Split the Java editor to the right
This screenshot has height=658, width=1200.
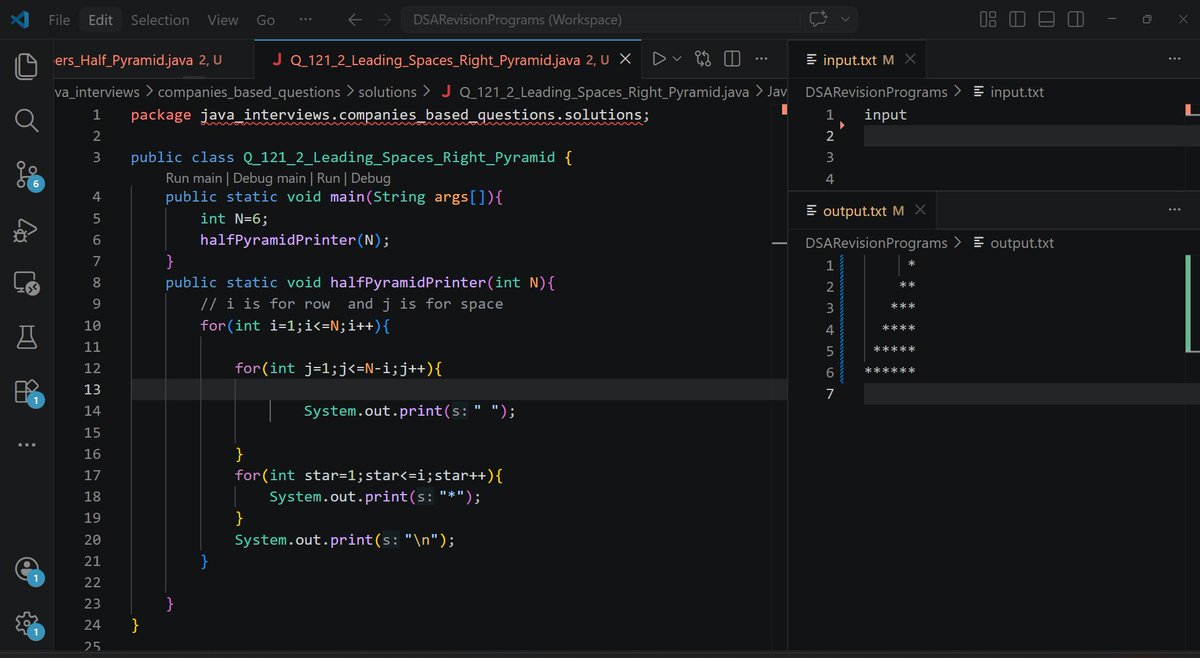(x=732, y=59)
